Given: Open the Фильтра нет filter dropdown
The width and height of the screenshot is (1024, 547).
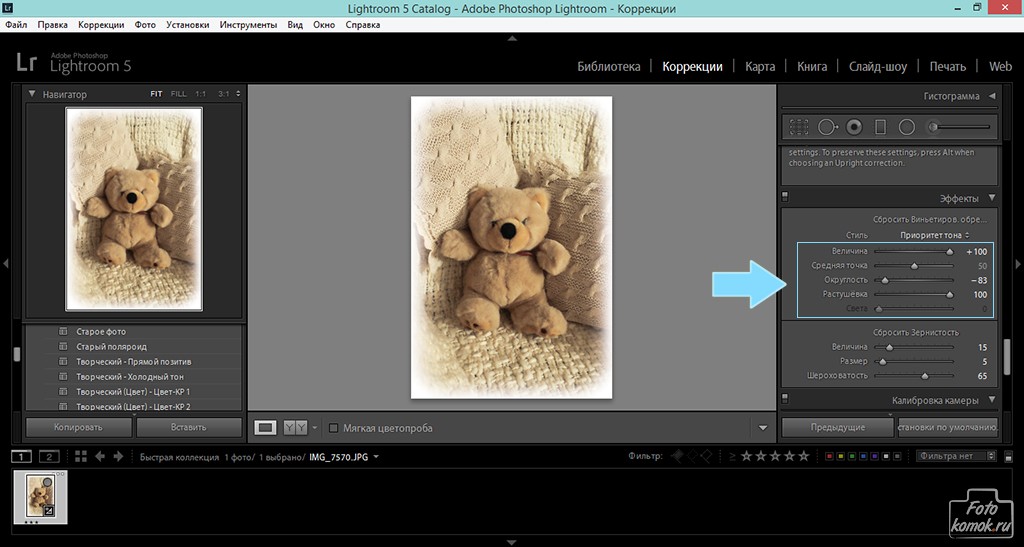Looking at the screenshot, I should [956, 456].
